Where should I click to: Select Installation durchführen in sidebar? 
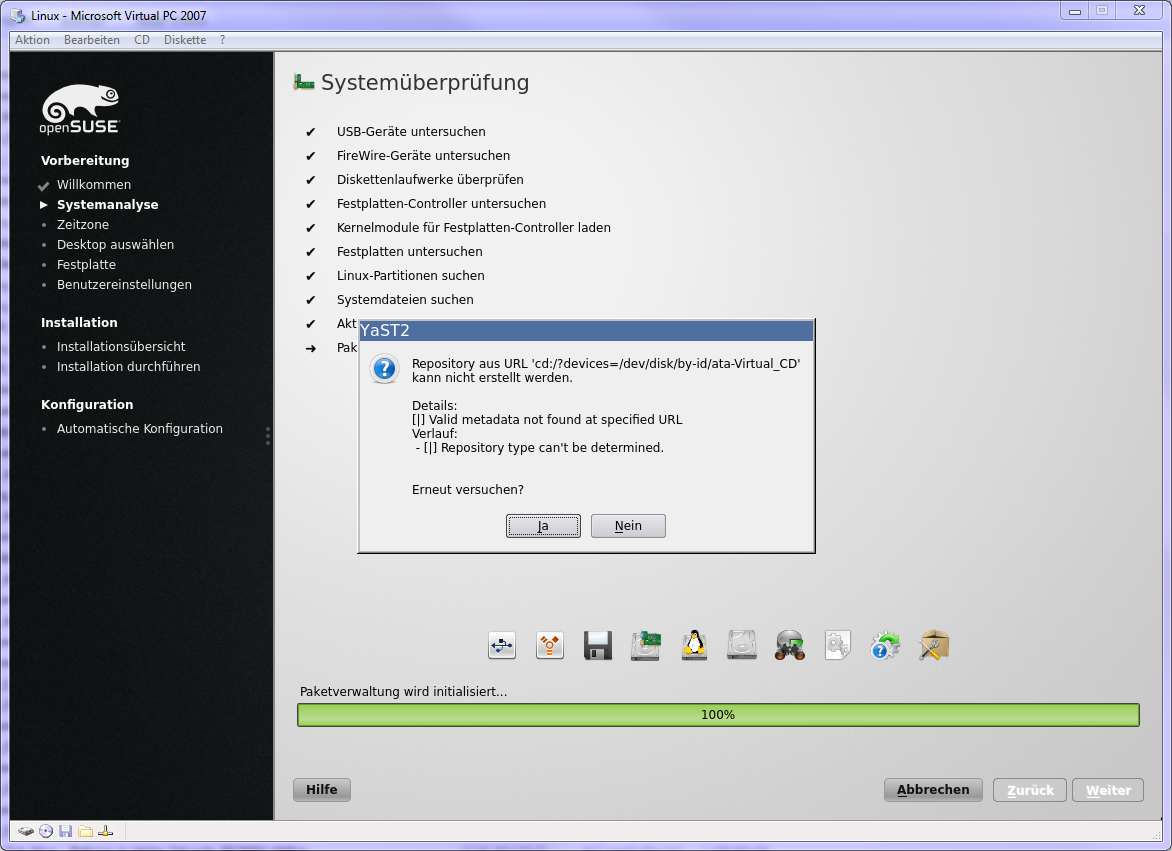tap(129, 367)
